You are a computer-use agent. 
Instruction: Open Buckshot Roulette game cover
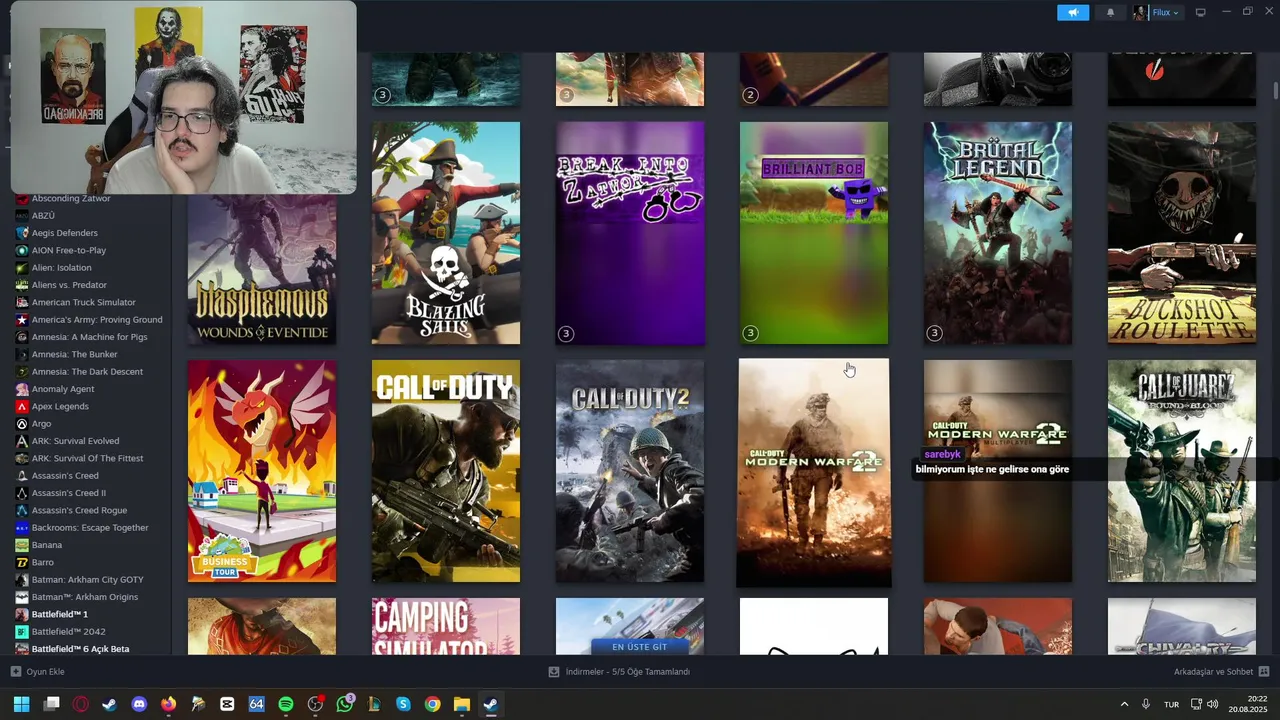(1182, 233)
